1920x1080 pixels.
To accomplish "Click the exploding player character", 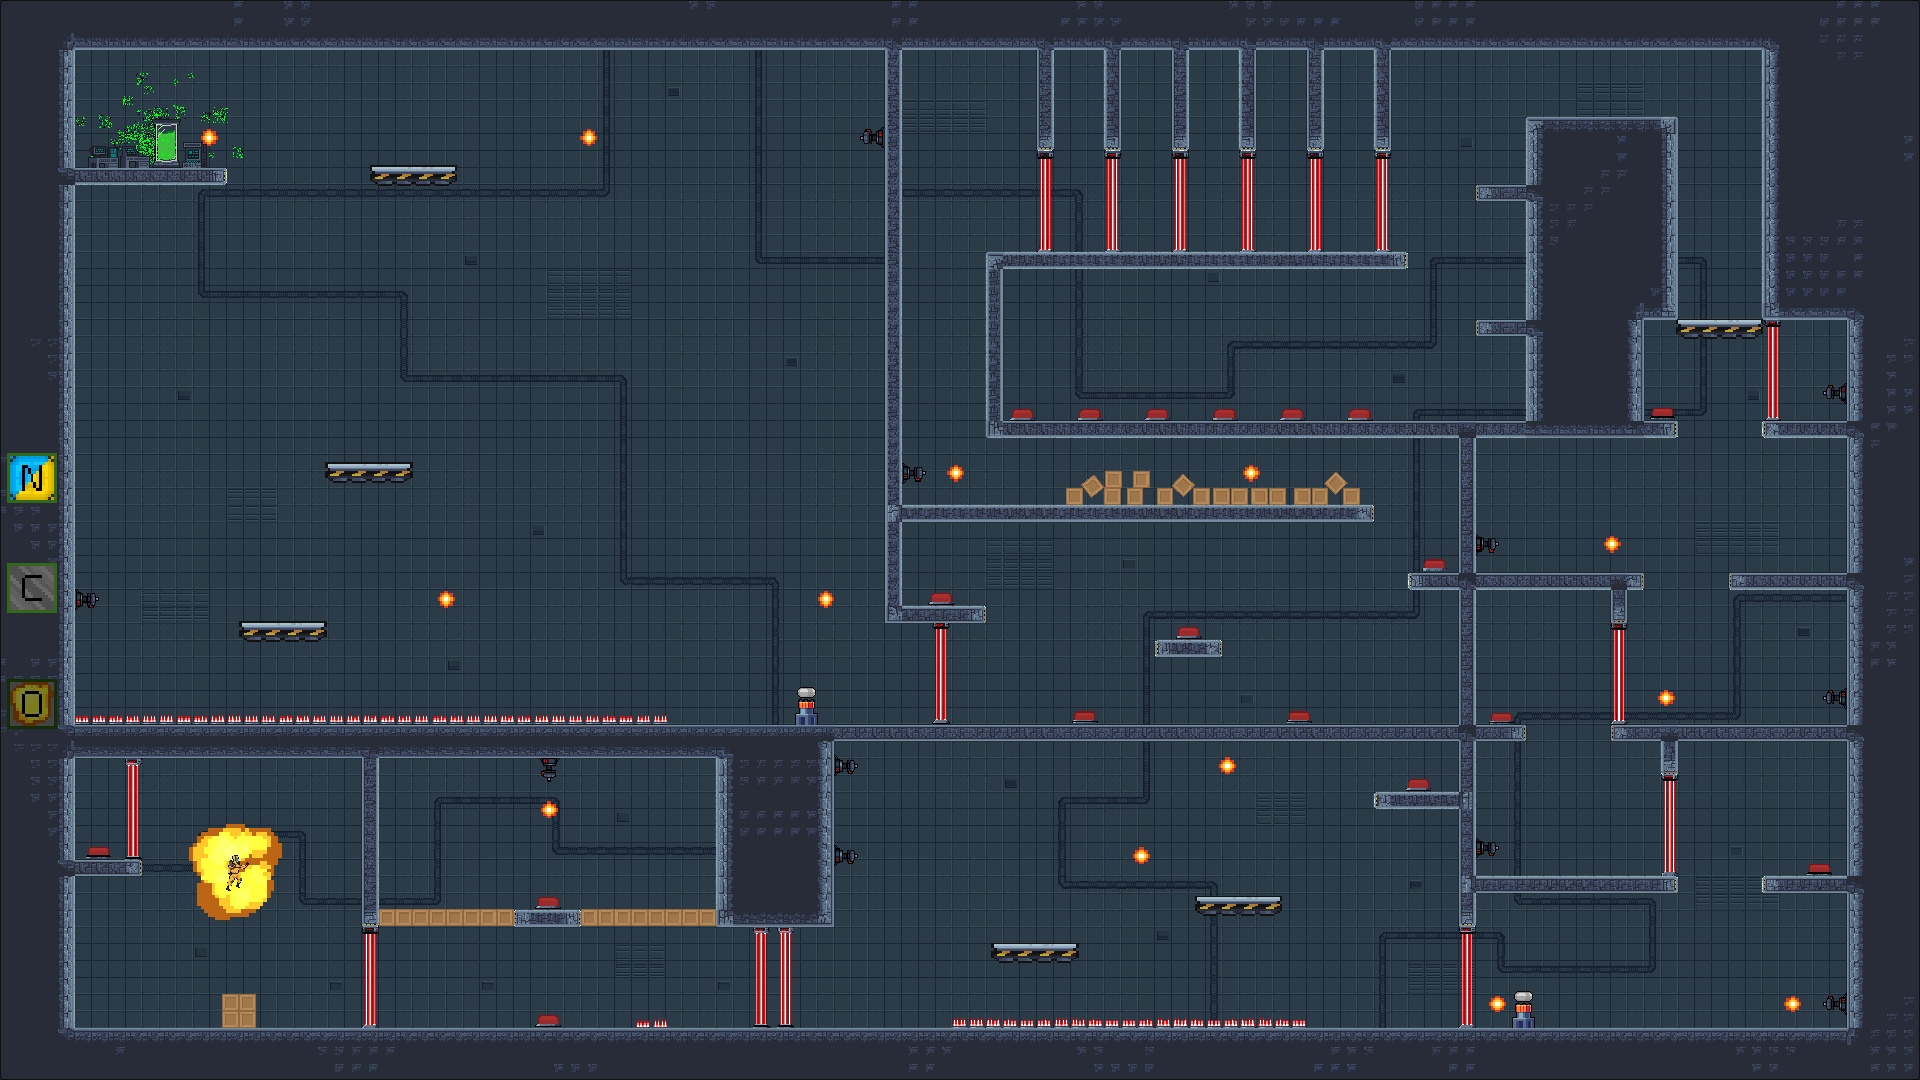I will click(235, 871).
